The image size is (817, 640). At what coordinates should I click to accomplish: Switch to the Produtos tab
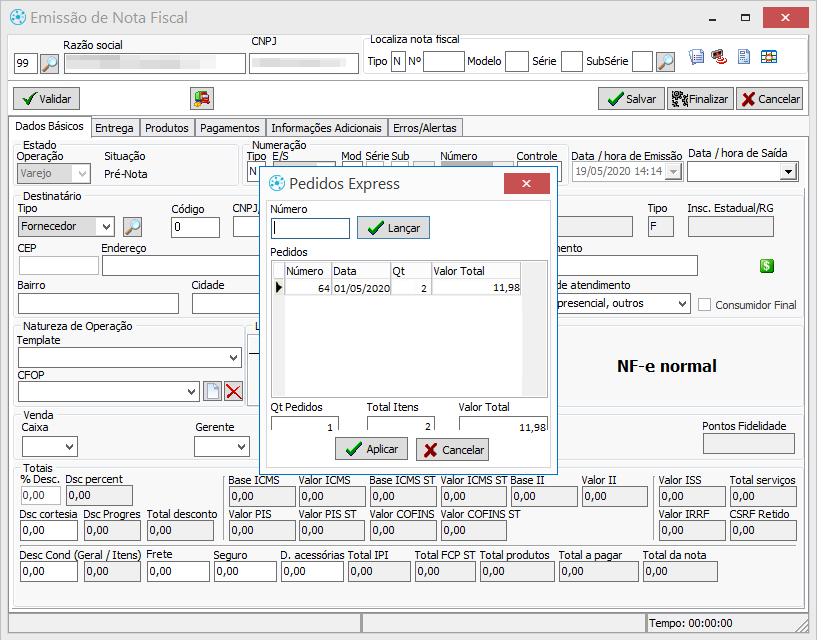coord(166,128)
